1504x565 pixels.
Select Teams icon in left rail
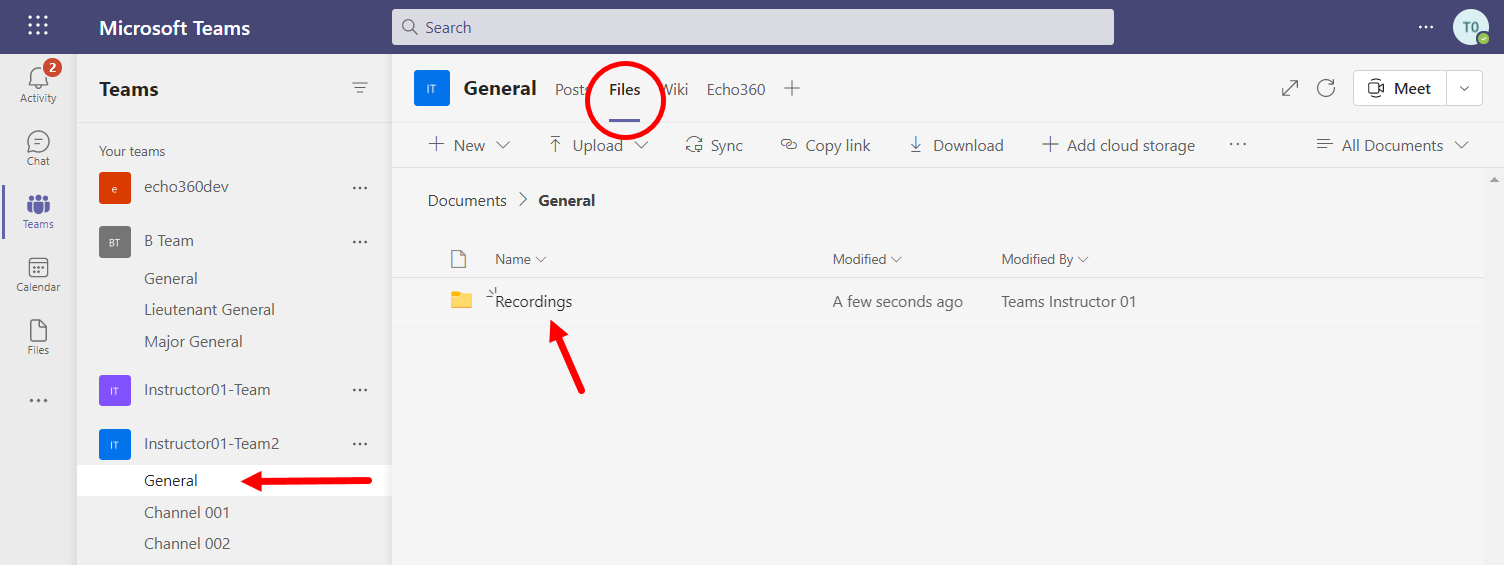(38, 211)
